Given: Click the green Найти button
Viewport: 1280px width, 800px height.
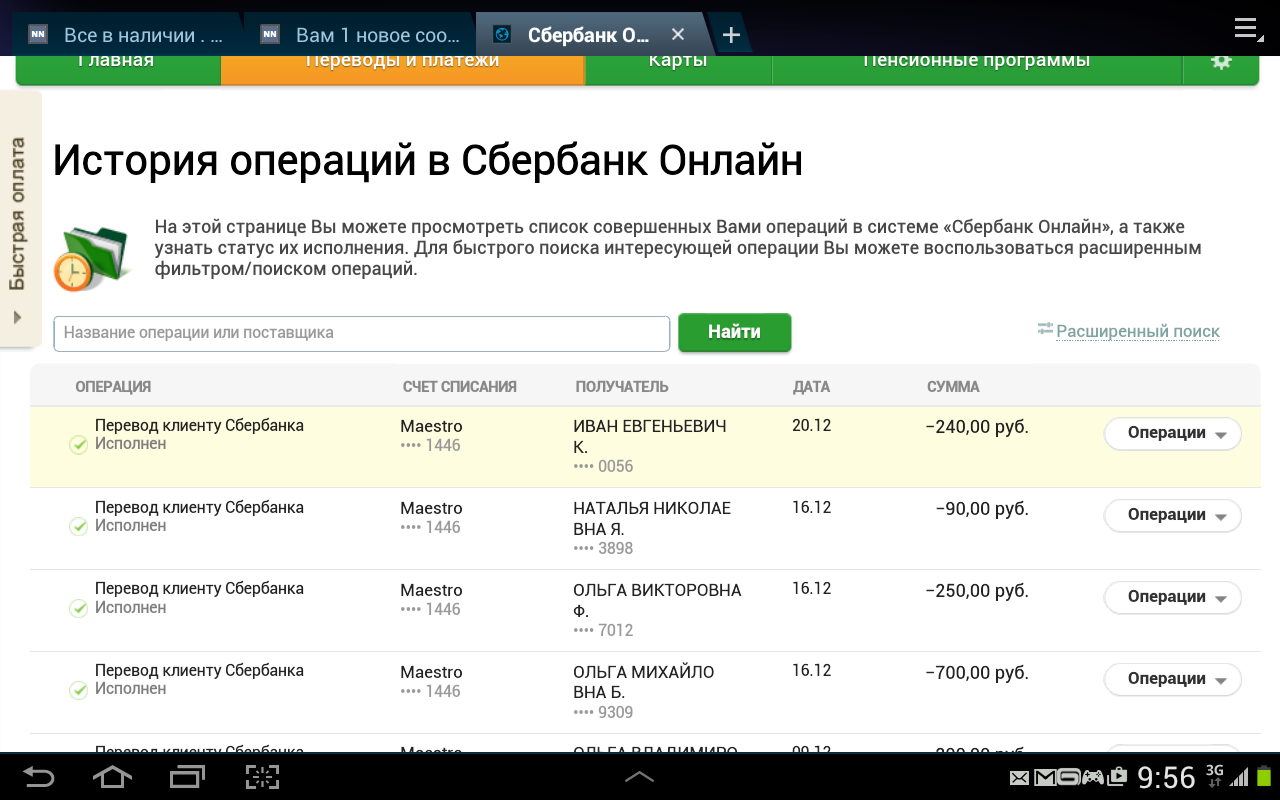Looking at the screenshot, I should [x=735, y=332].
